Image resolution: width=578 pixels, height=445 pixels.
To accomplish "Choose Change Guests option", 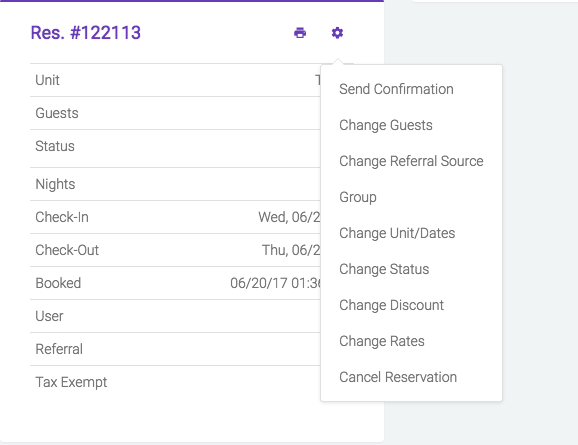I will tap(386, 125).
